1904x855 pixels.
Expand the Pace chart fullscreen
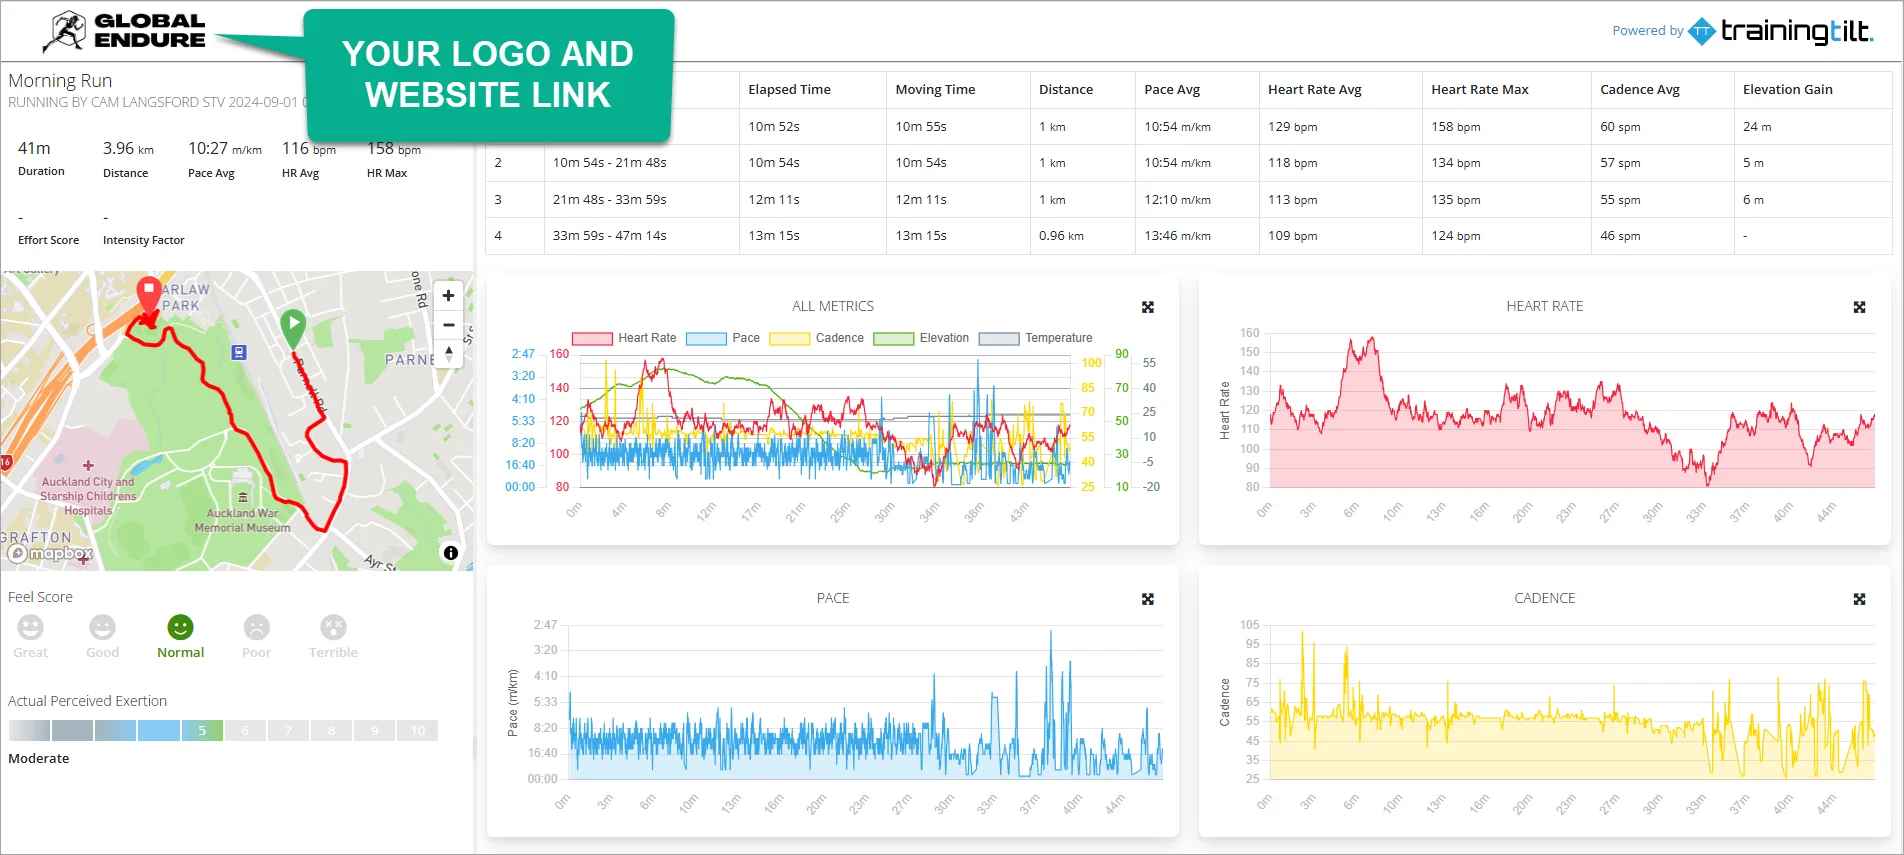[x=1148, y=599]
